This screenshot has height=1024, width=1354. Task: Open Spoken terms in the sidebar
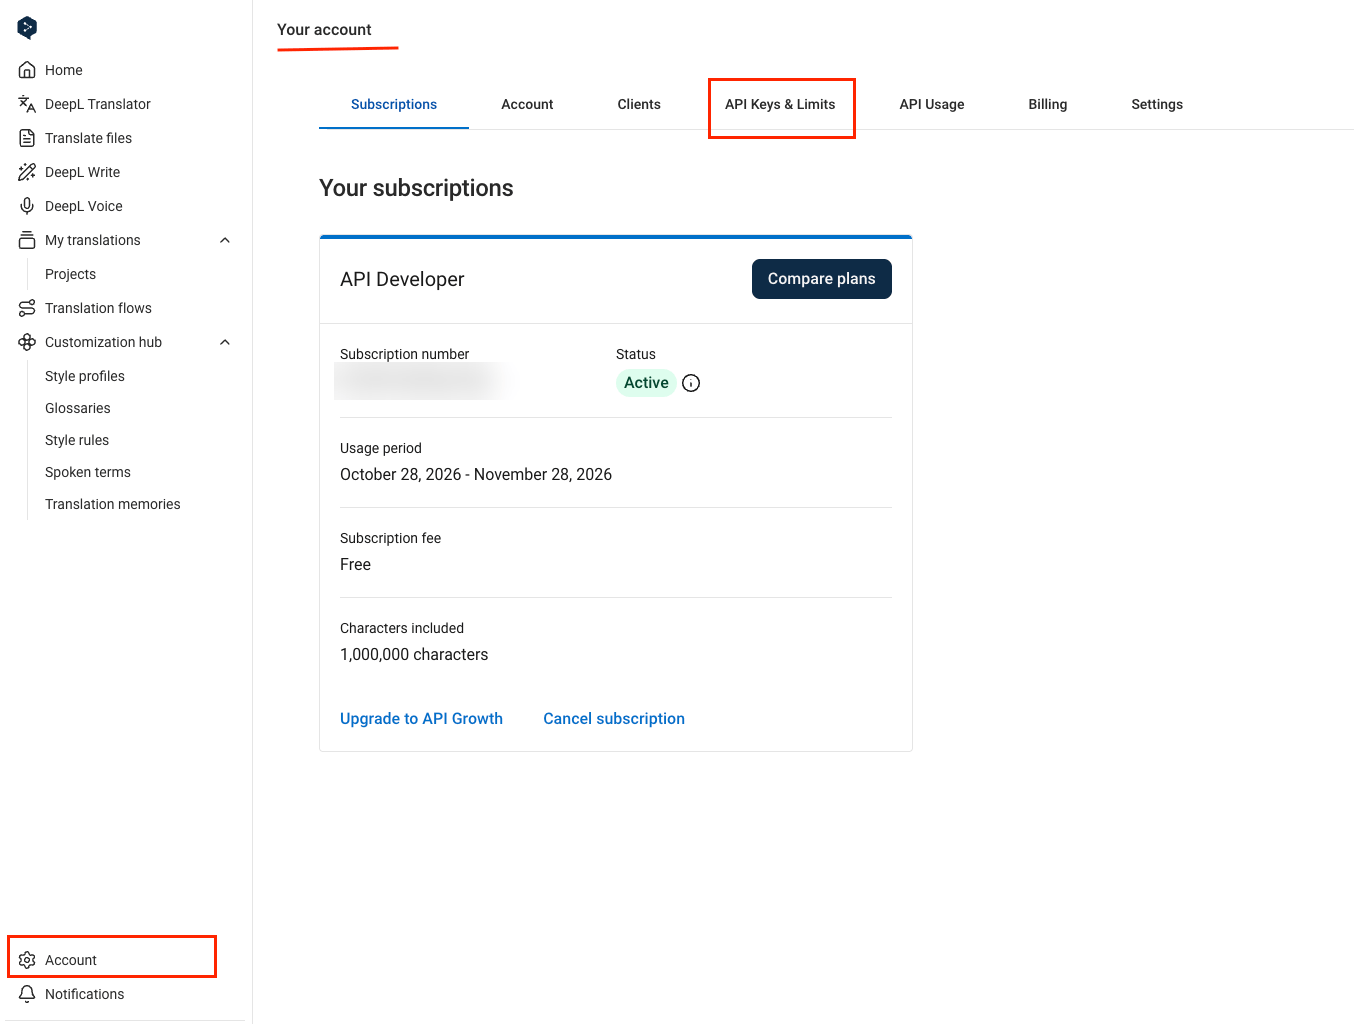[x=88, y=472]
